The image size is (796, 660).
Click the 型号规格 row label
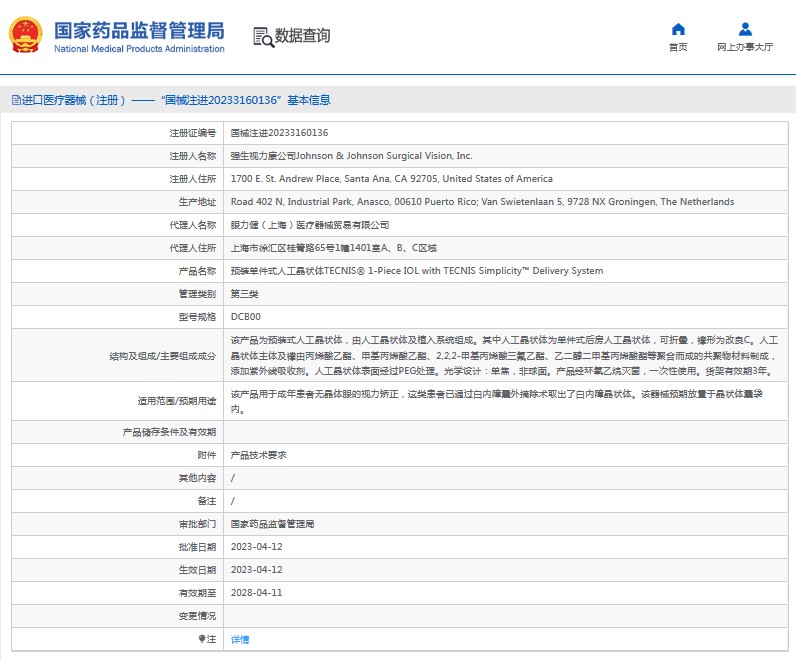pos(197,317)
